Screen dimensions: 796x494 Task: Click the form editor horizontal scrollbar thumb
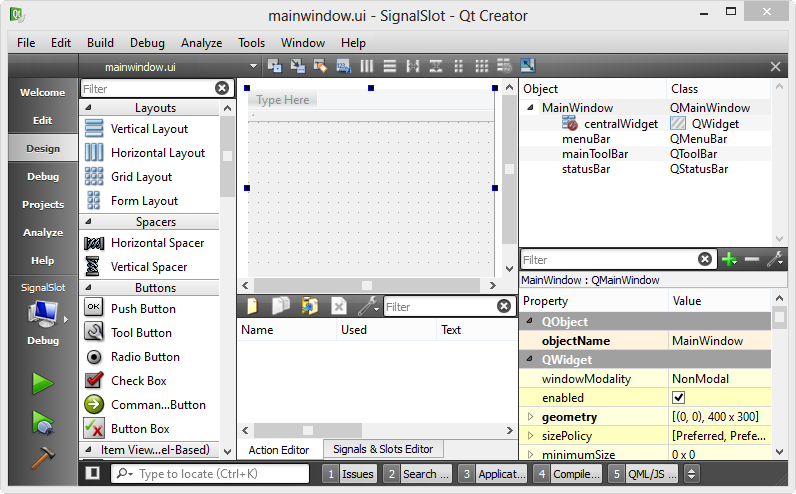367,285
